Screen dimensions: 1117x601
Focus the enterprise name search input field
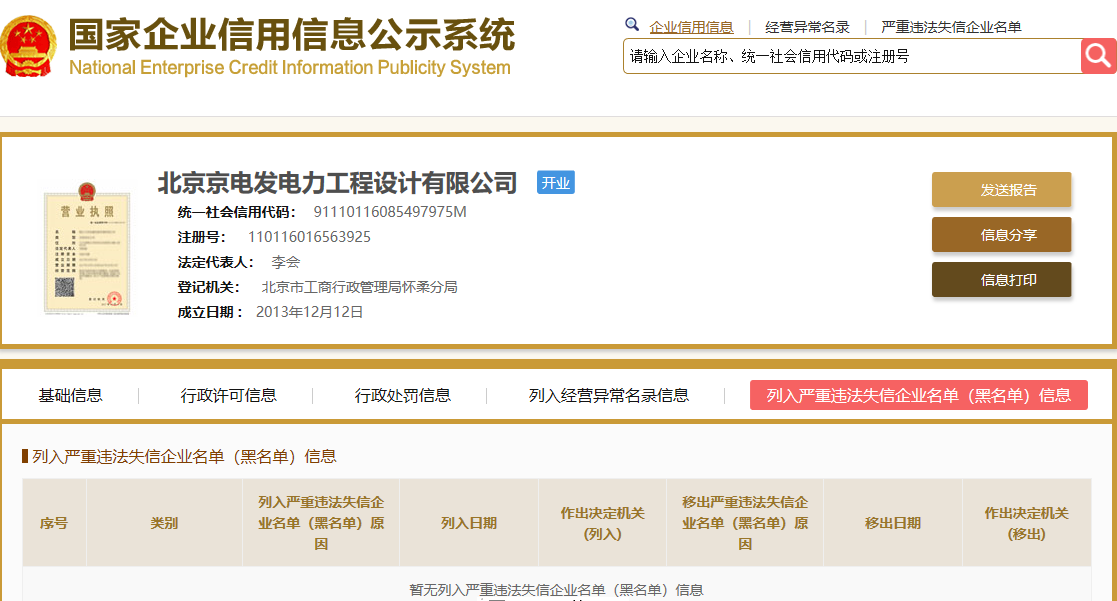coord(852,56)
